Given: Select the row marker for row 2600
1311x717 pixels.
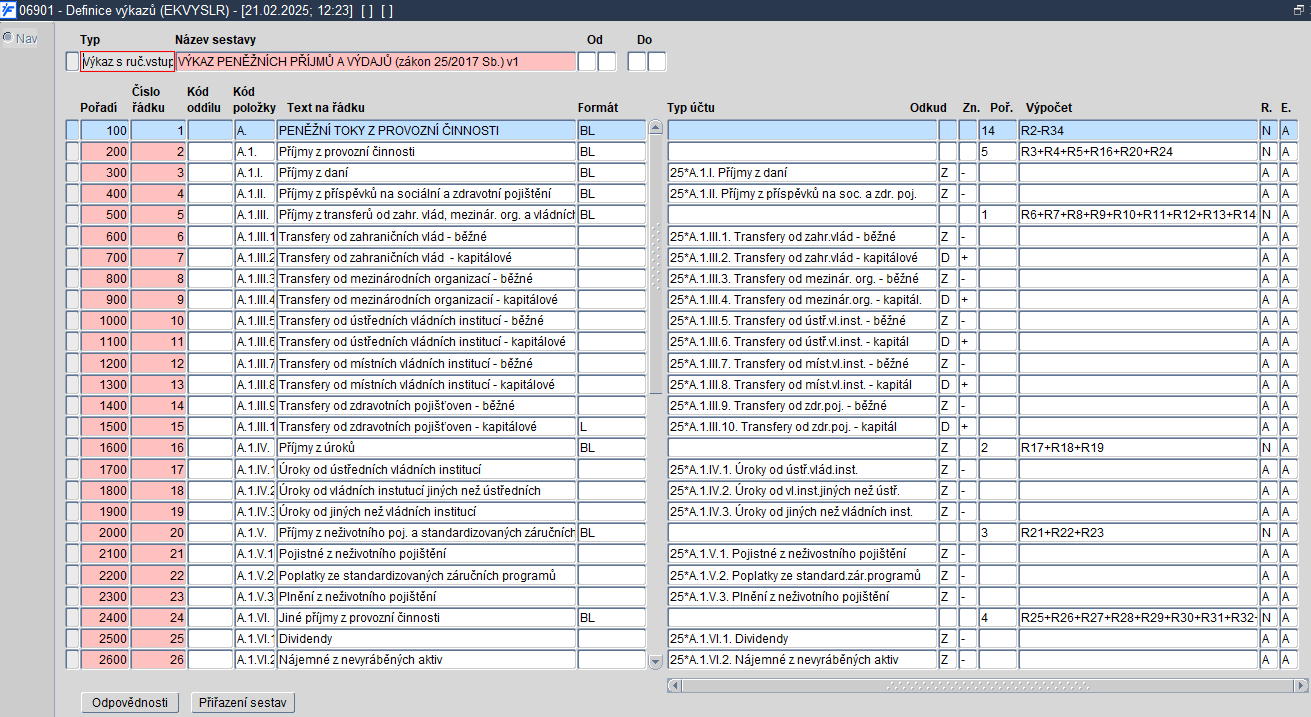Looking at the screenshot, I should [x=72, y=660].
